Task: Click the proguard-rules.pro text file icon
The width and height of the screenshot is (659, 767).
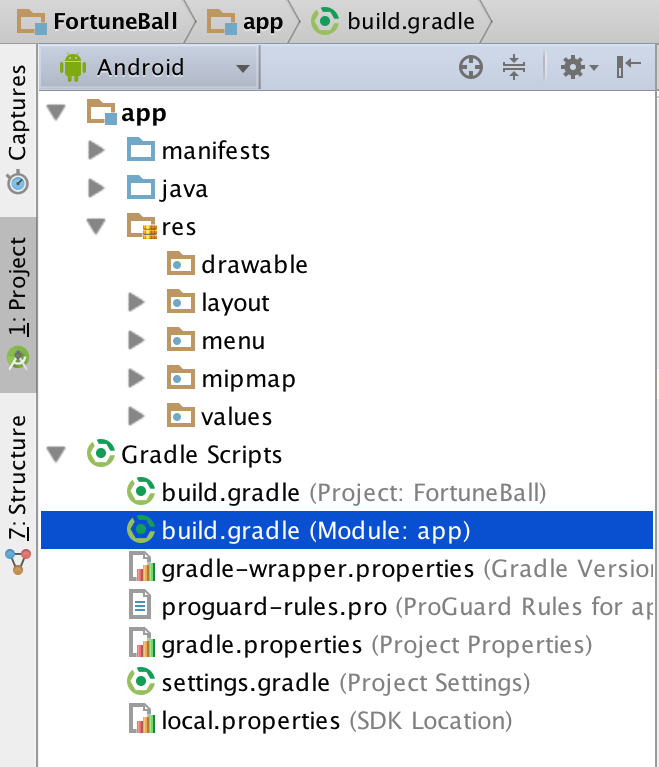Action: tap(140, 605)
